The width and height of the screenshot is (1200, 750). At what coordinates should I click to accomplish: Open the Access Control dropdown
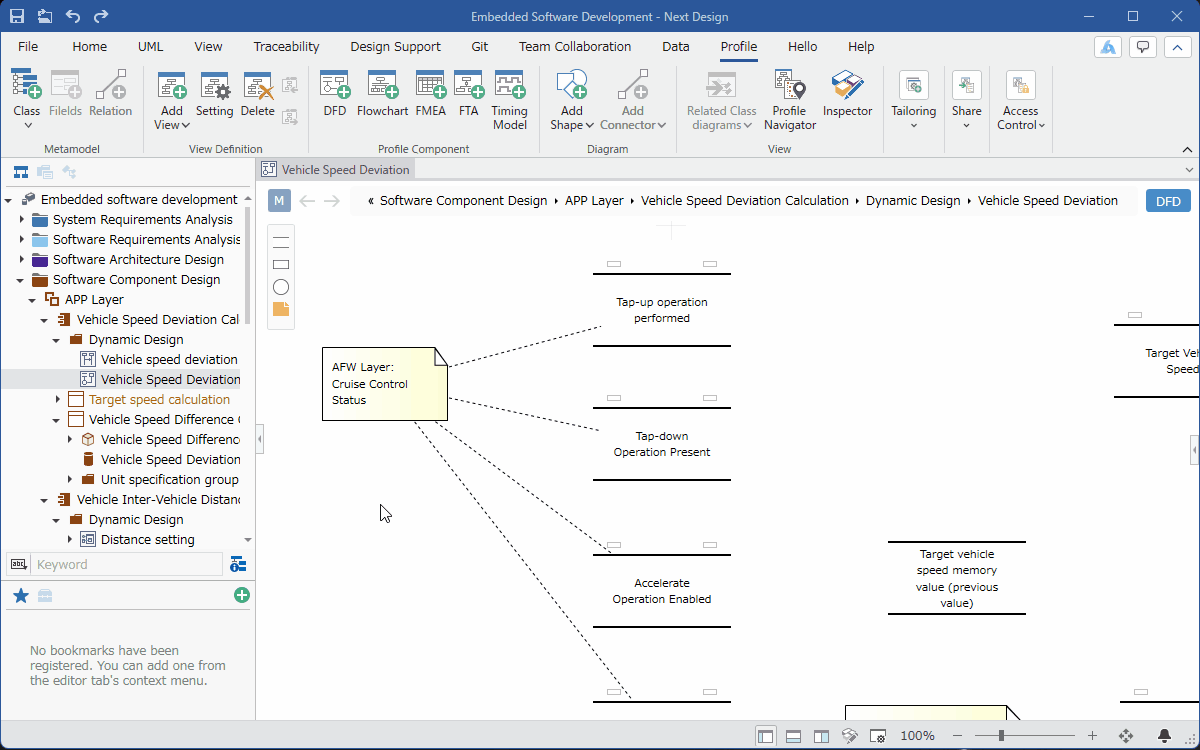tap(1021, 100)
